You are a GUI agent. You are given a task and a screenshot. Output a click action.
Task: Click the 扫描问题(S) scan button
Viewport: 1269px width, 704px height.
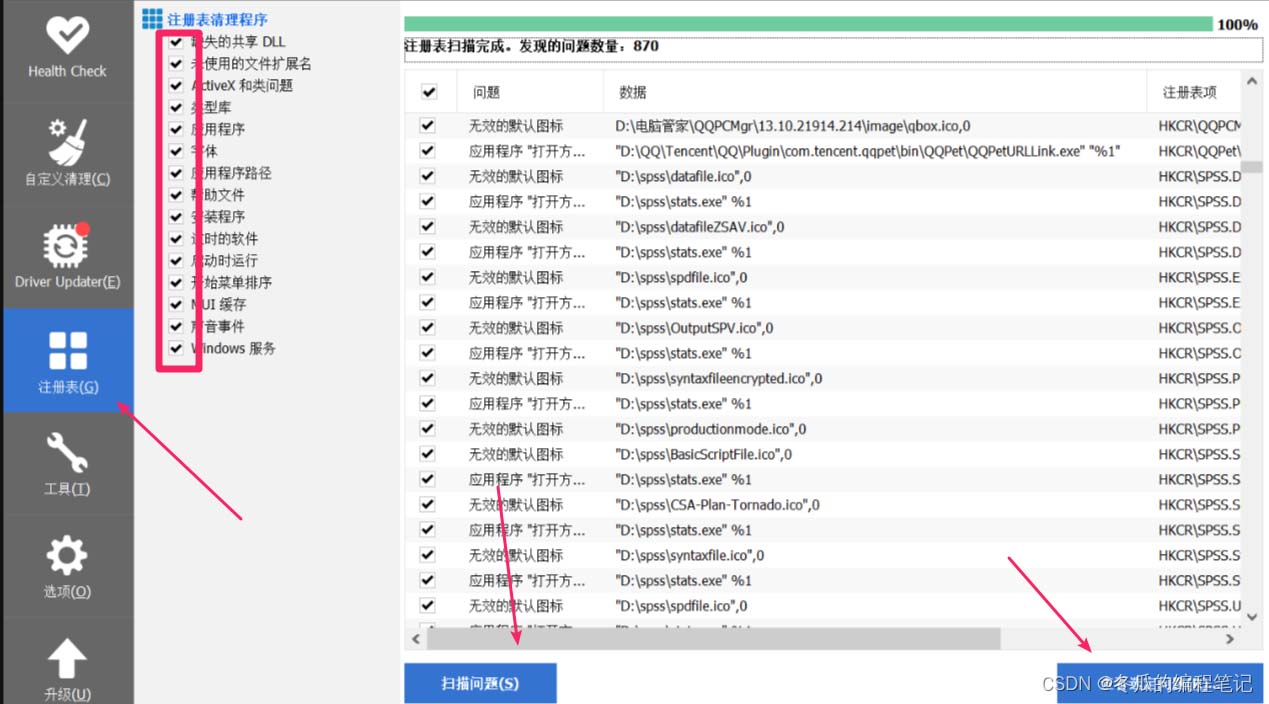[x=480, y=684]
